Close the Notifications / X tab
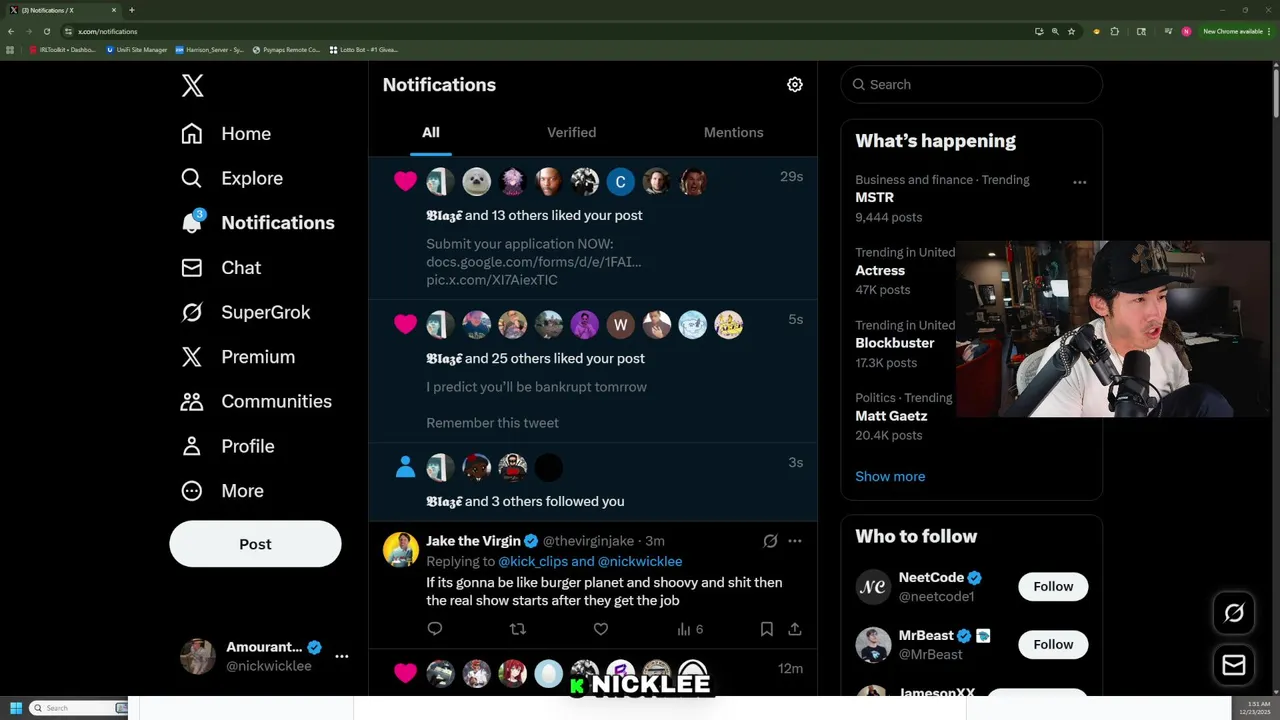The image size is (1280, 720). click(114, 10)
